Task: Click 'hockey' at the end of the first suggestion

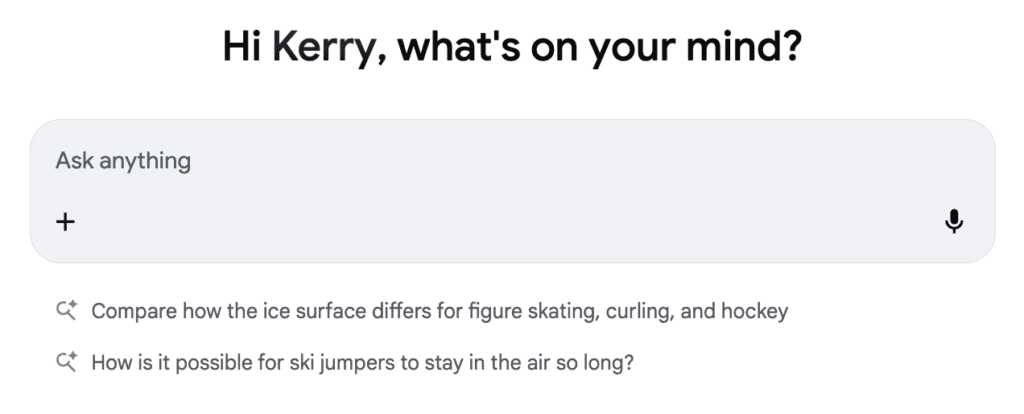Action: [x=756, y=311]
